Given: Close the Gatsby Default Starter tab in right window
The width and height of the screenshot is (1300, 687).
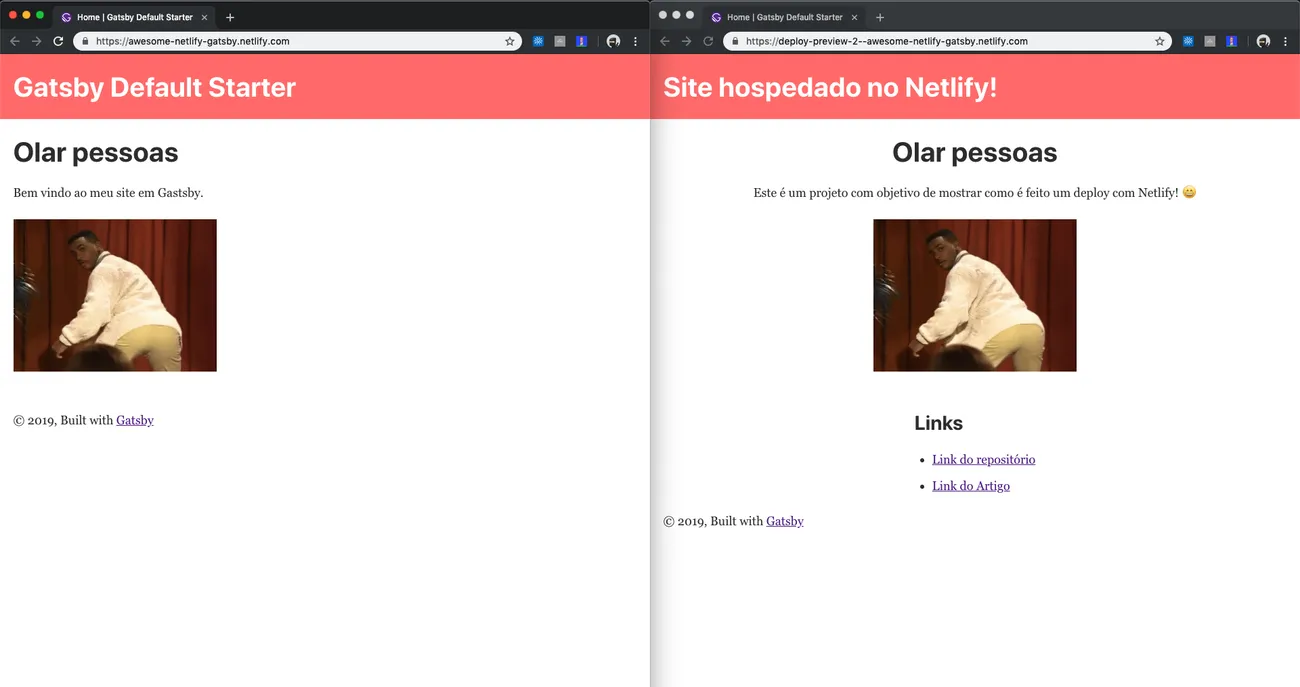Looking at the screenshot, I should coord(855,17).
